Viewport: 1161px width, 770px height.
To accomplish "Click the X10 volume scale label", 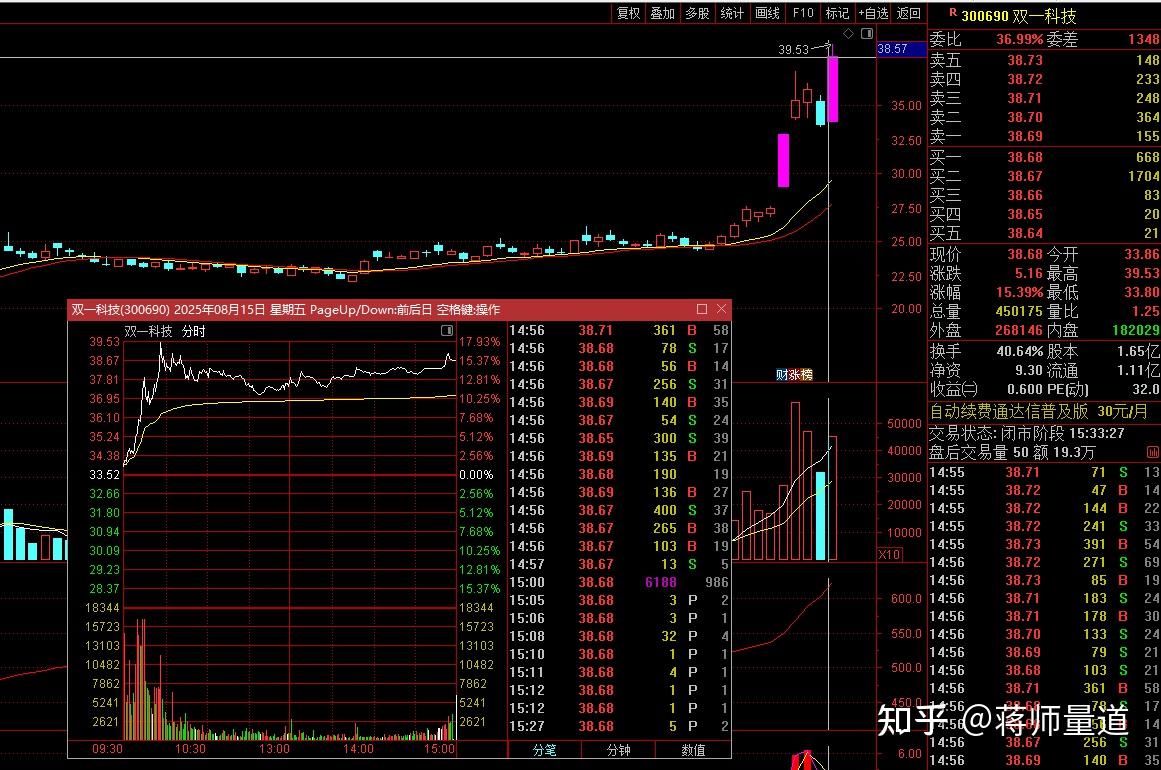I will coord(889,554).
